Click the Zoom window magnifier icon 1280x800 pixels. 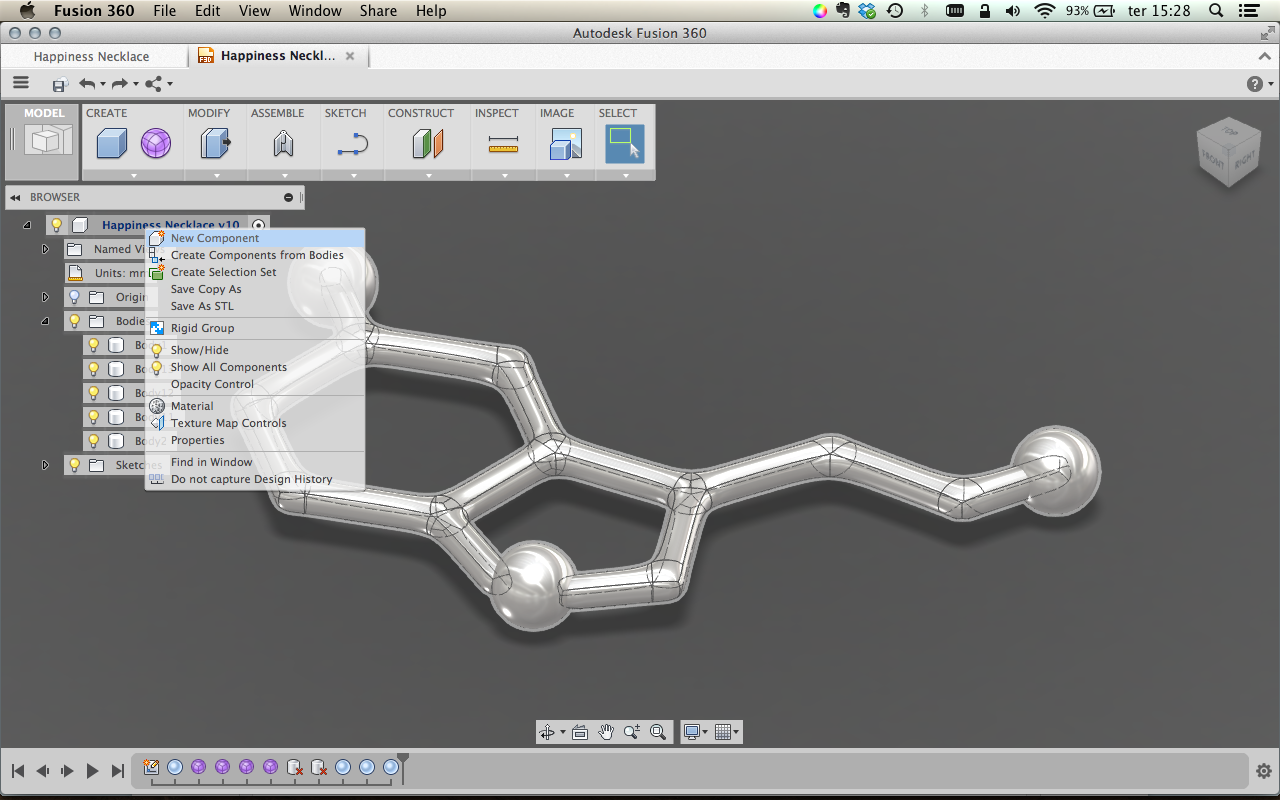point(632,732)
